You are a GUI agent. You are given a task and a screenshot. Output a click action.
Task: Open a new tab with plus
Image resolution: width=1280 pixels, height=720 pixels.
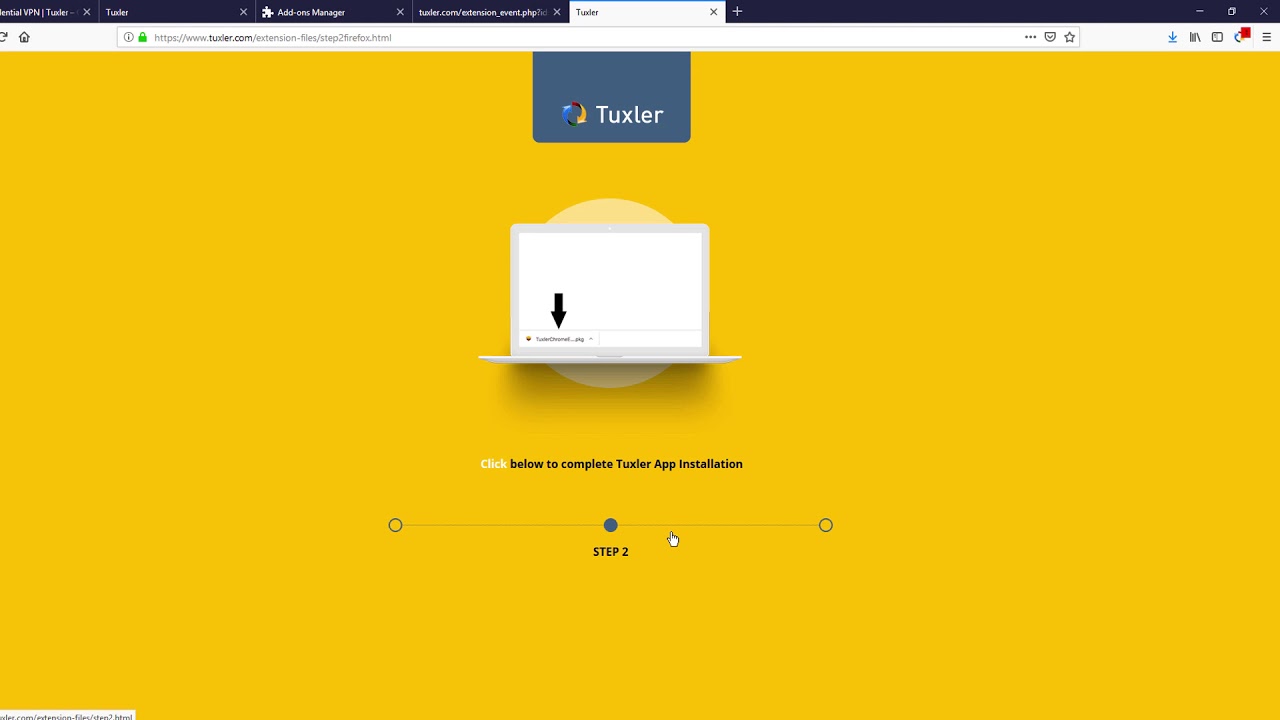737,12
